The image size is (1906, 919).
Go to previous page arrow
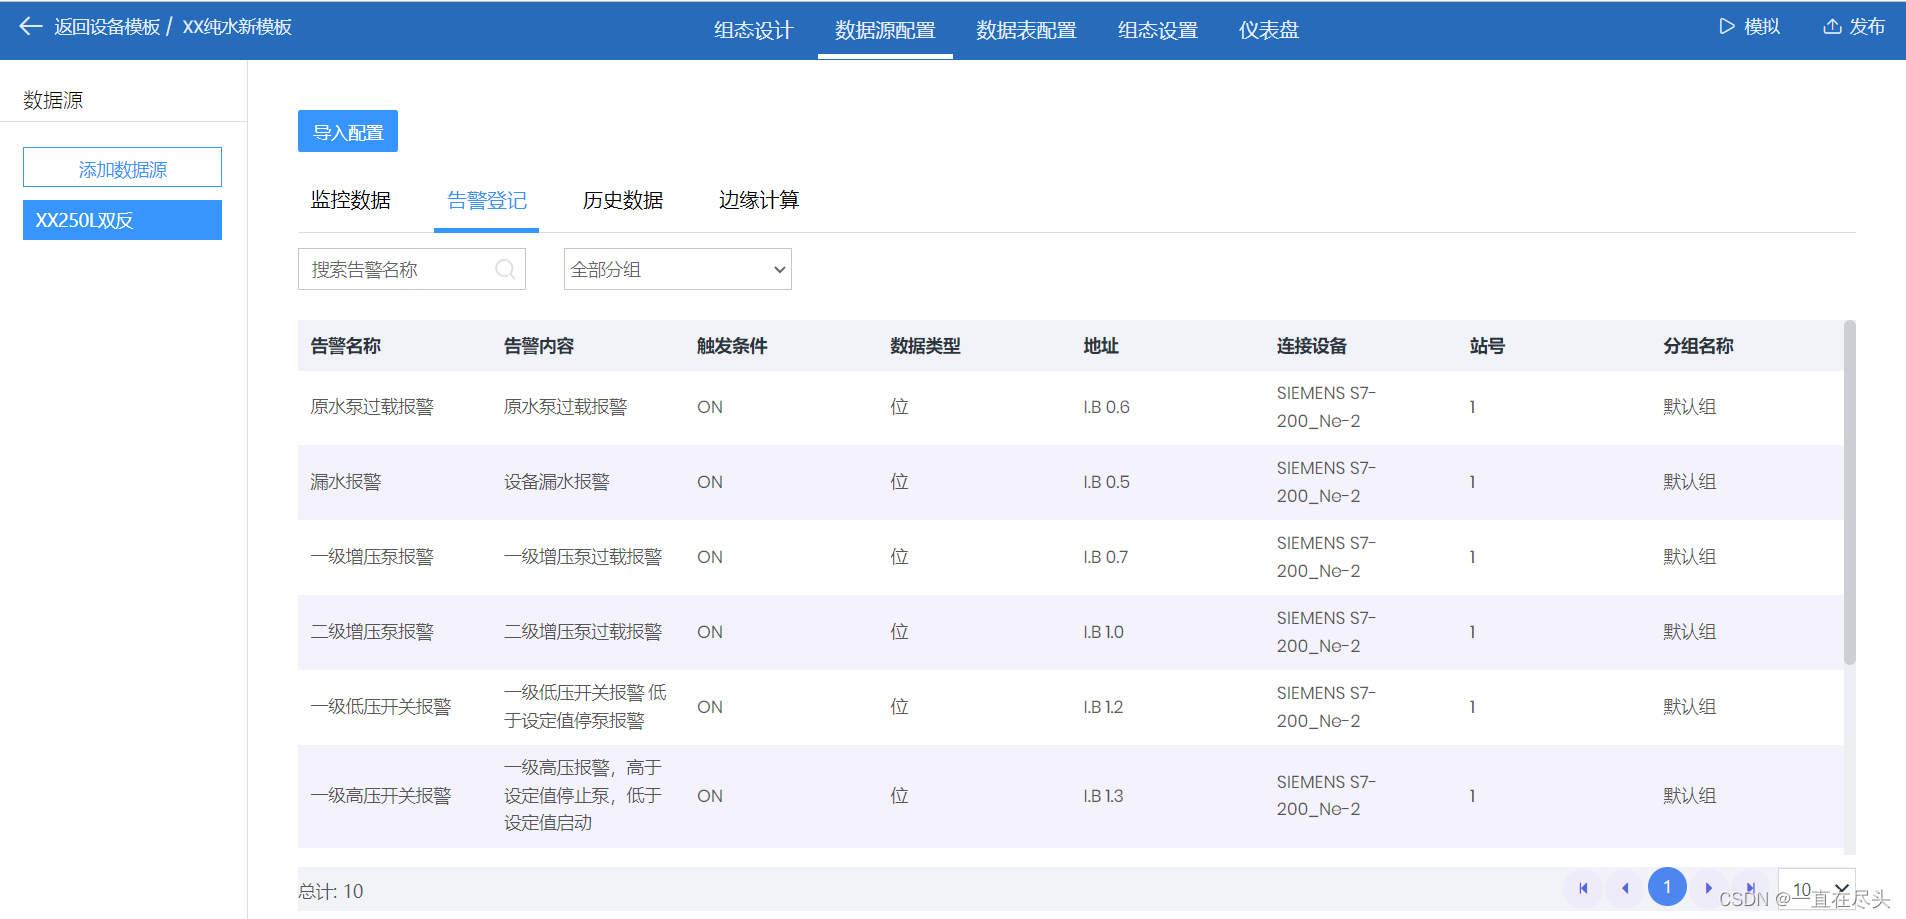(1625, 888)
